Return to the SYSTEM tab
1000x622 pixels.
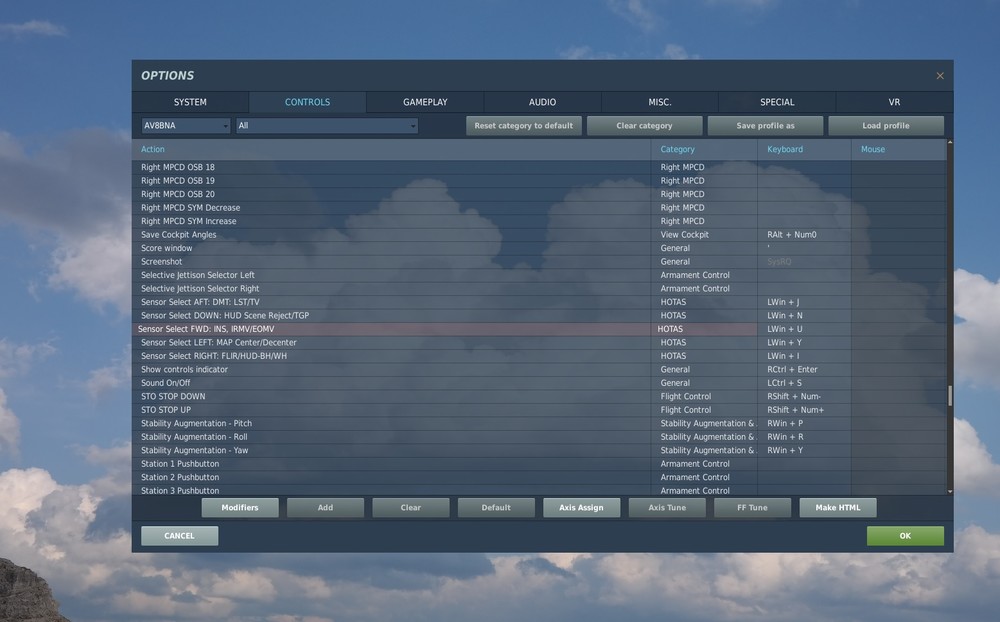click(189, 101)
